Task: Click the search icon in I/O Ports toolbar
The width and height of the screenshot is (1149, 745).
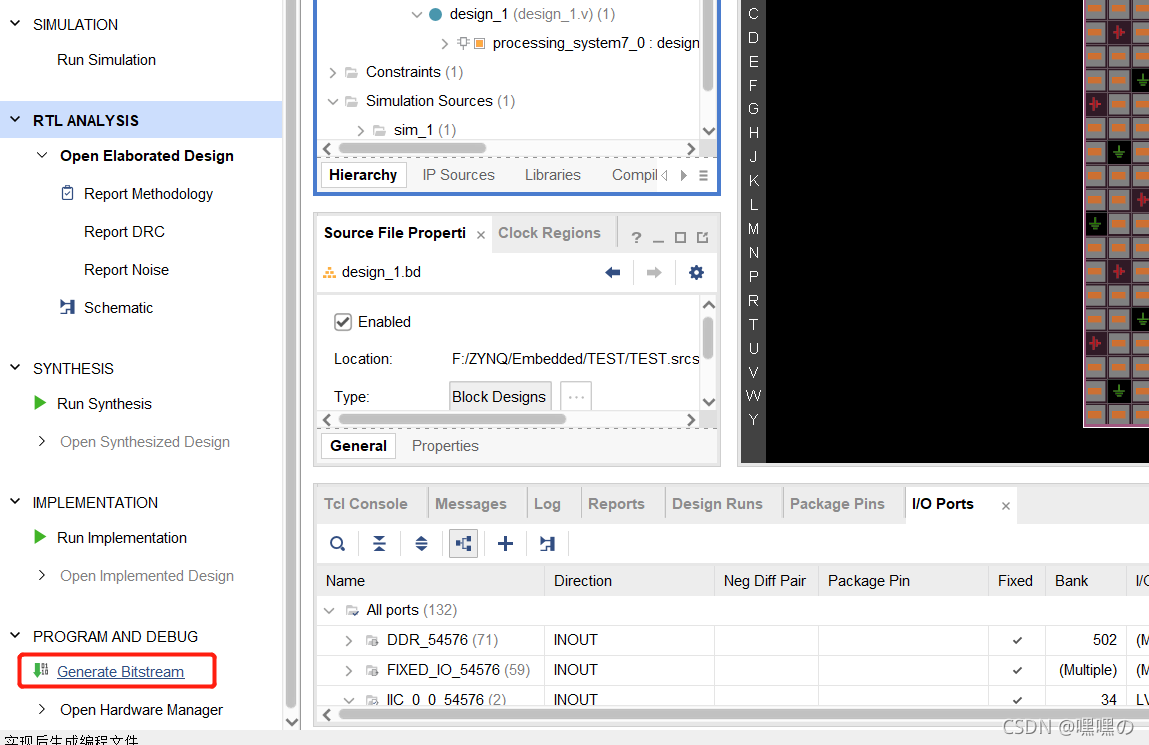Action: [337, 544]
